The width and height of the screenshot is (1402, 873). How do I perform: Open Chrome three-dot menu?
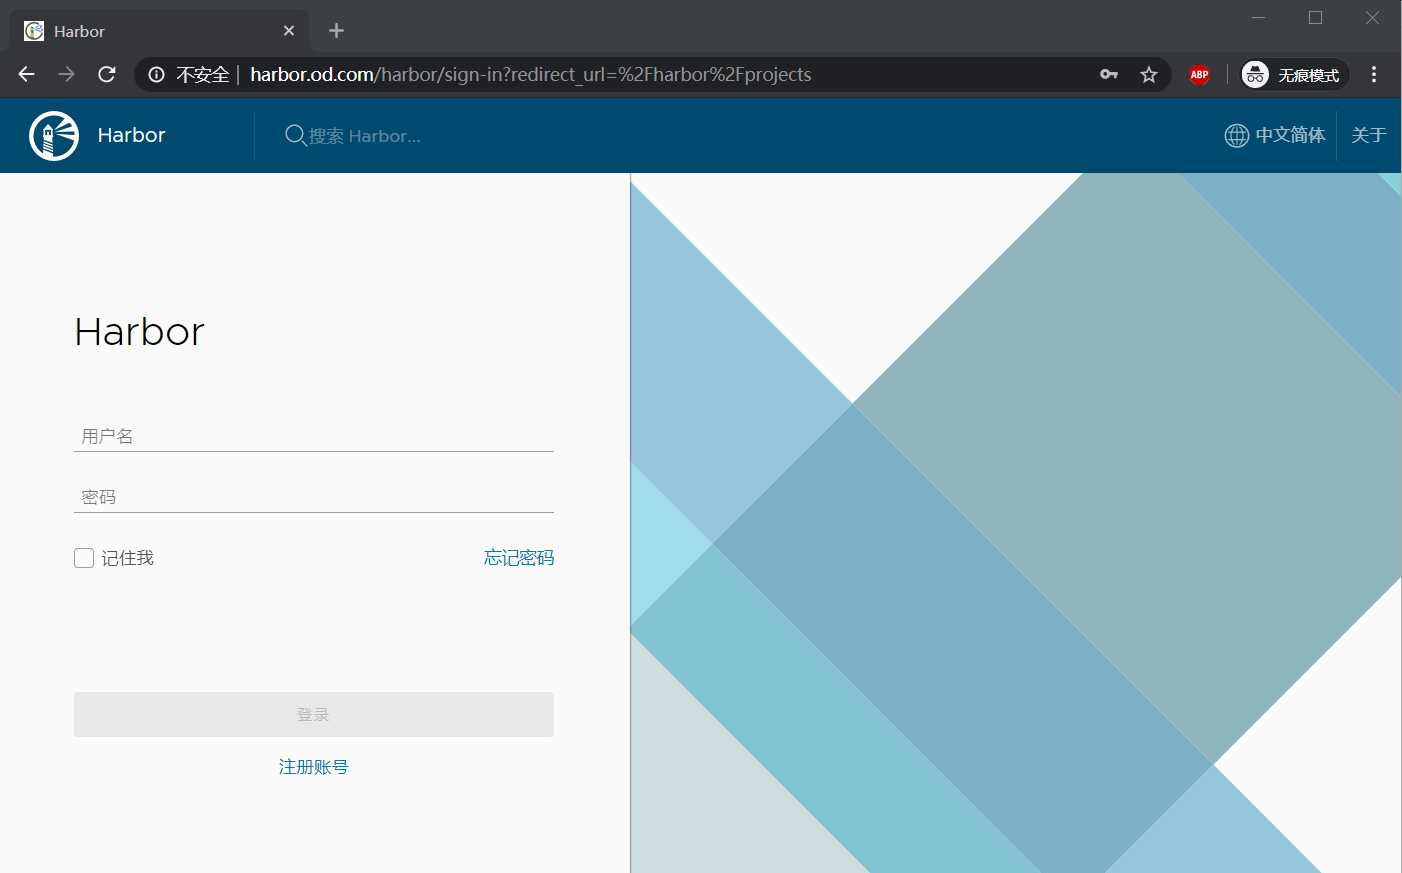click(x=1374, y=74)
